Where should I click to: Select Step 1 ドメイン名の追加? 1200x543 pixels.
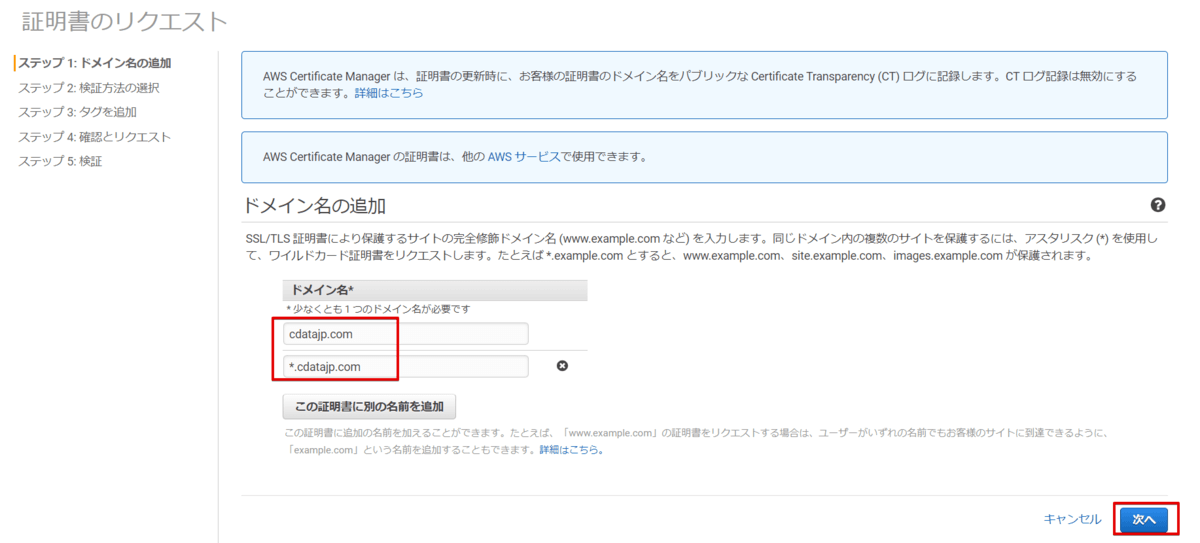94,63
